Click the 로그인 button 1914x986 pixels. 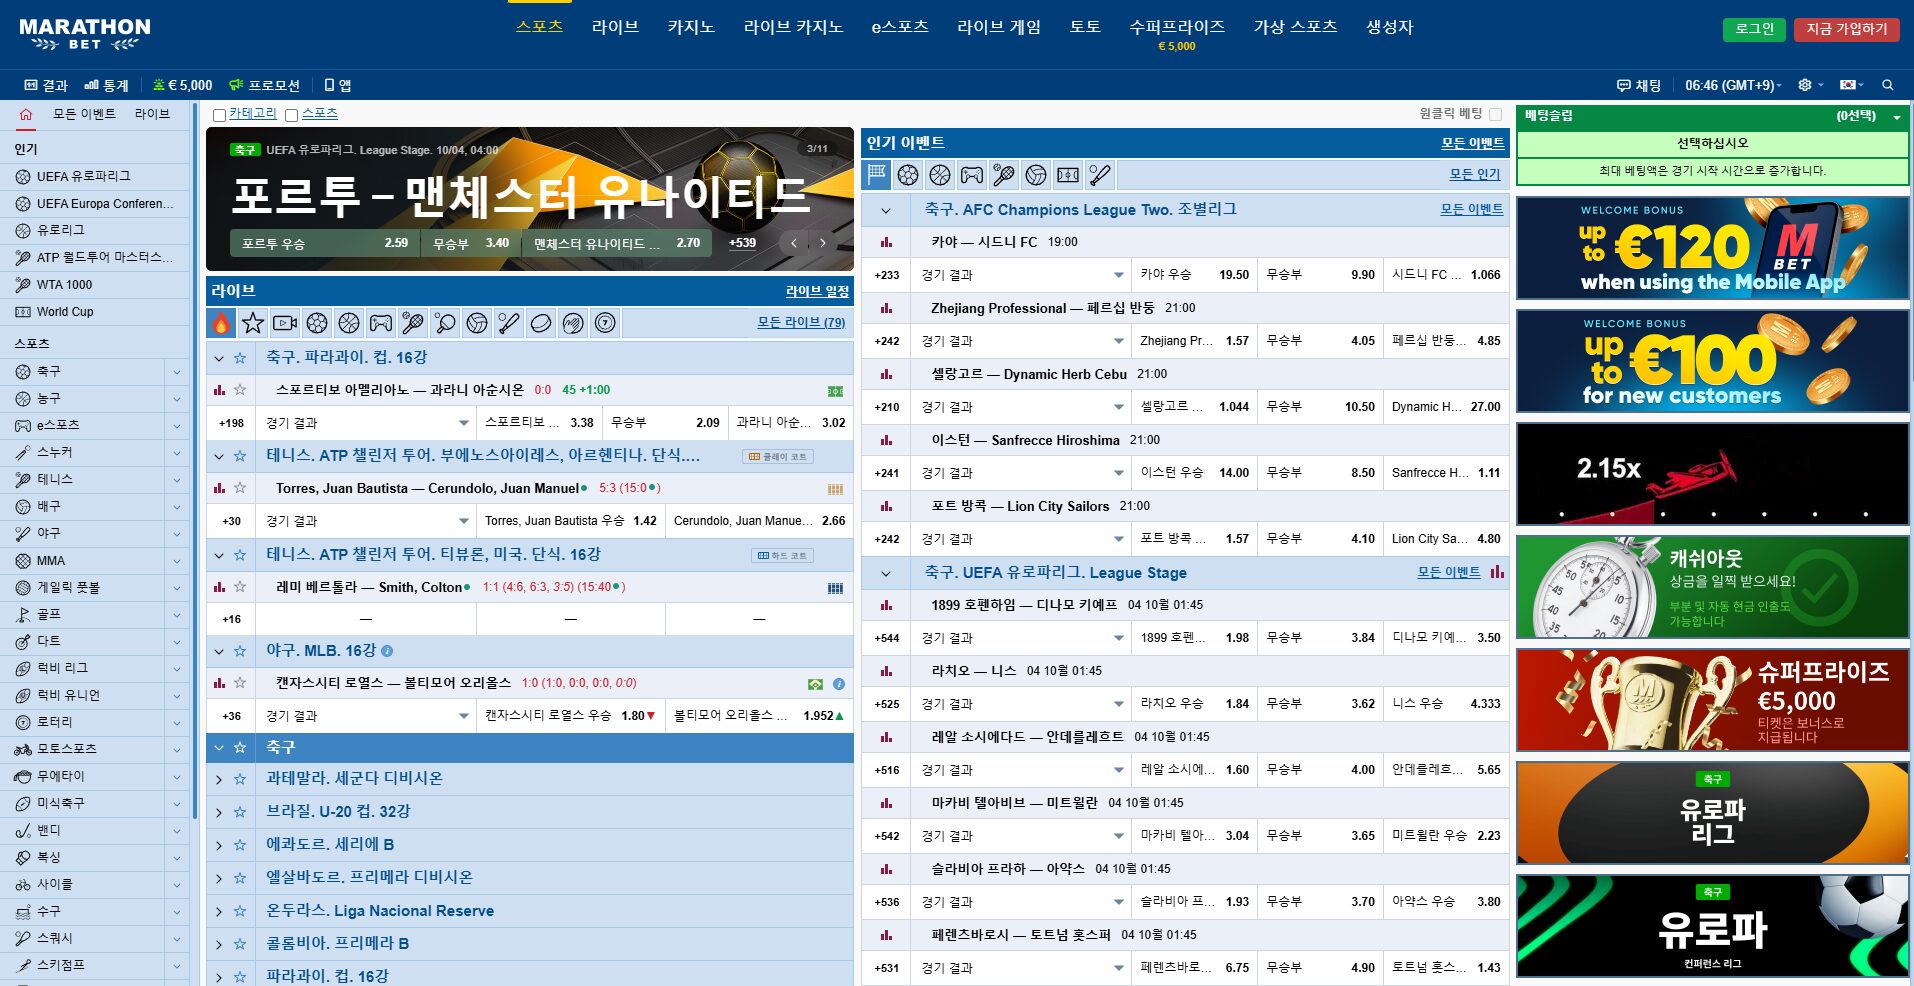pyautogui.click(x=1754, y=29)
